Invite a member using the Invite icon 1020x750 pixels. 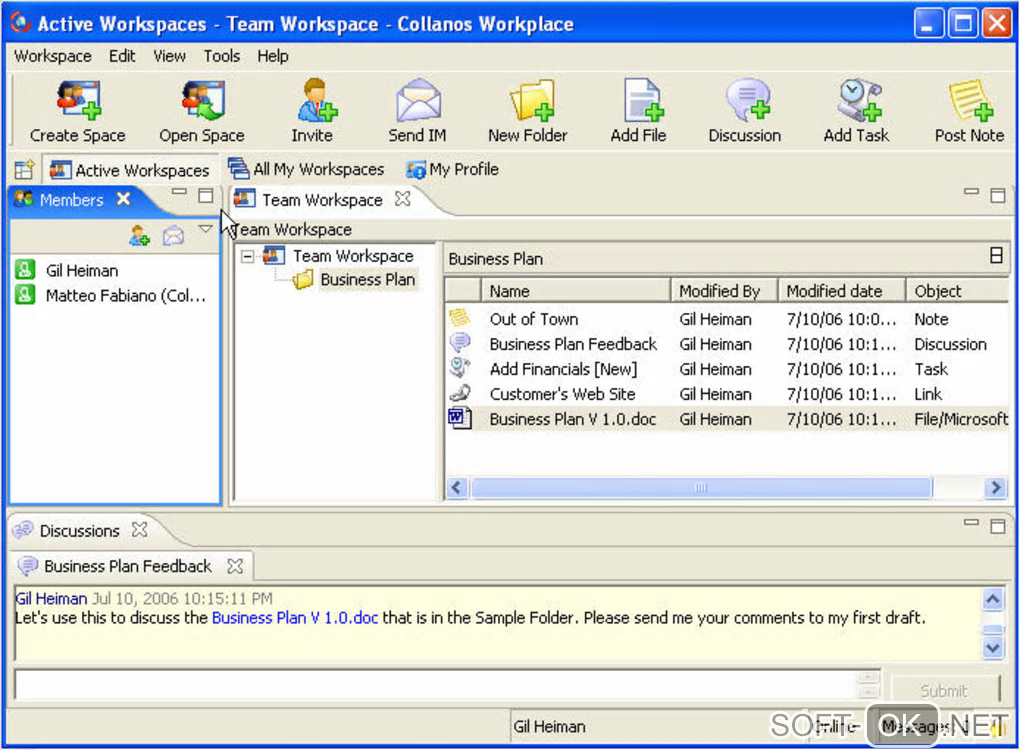[x=316, y=100]
